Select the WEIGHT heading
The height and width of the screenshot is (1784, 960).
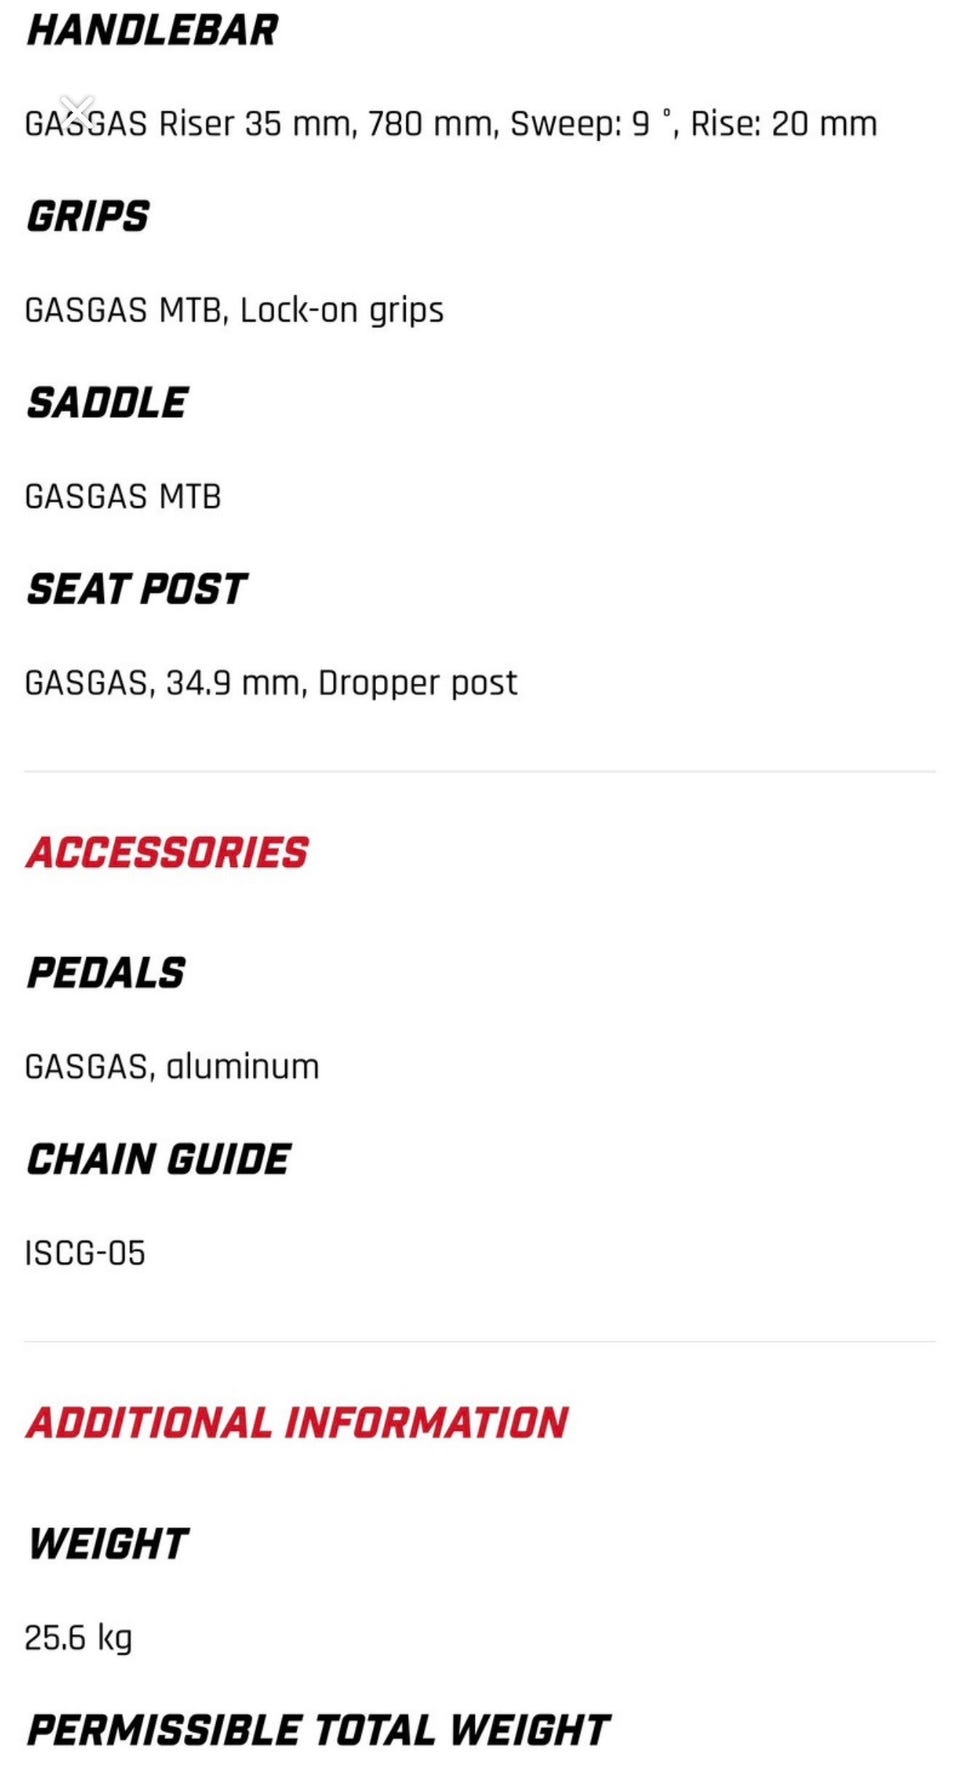(x=108, y=1544)
